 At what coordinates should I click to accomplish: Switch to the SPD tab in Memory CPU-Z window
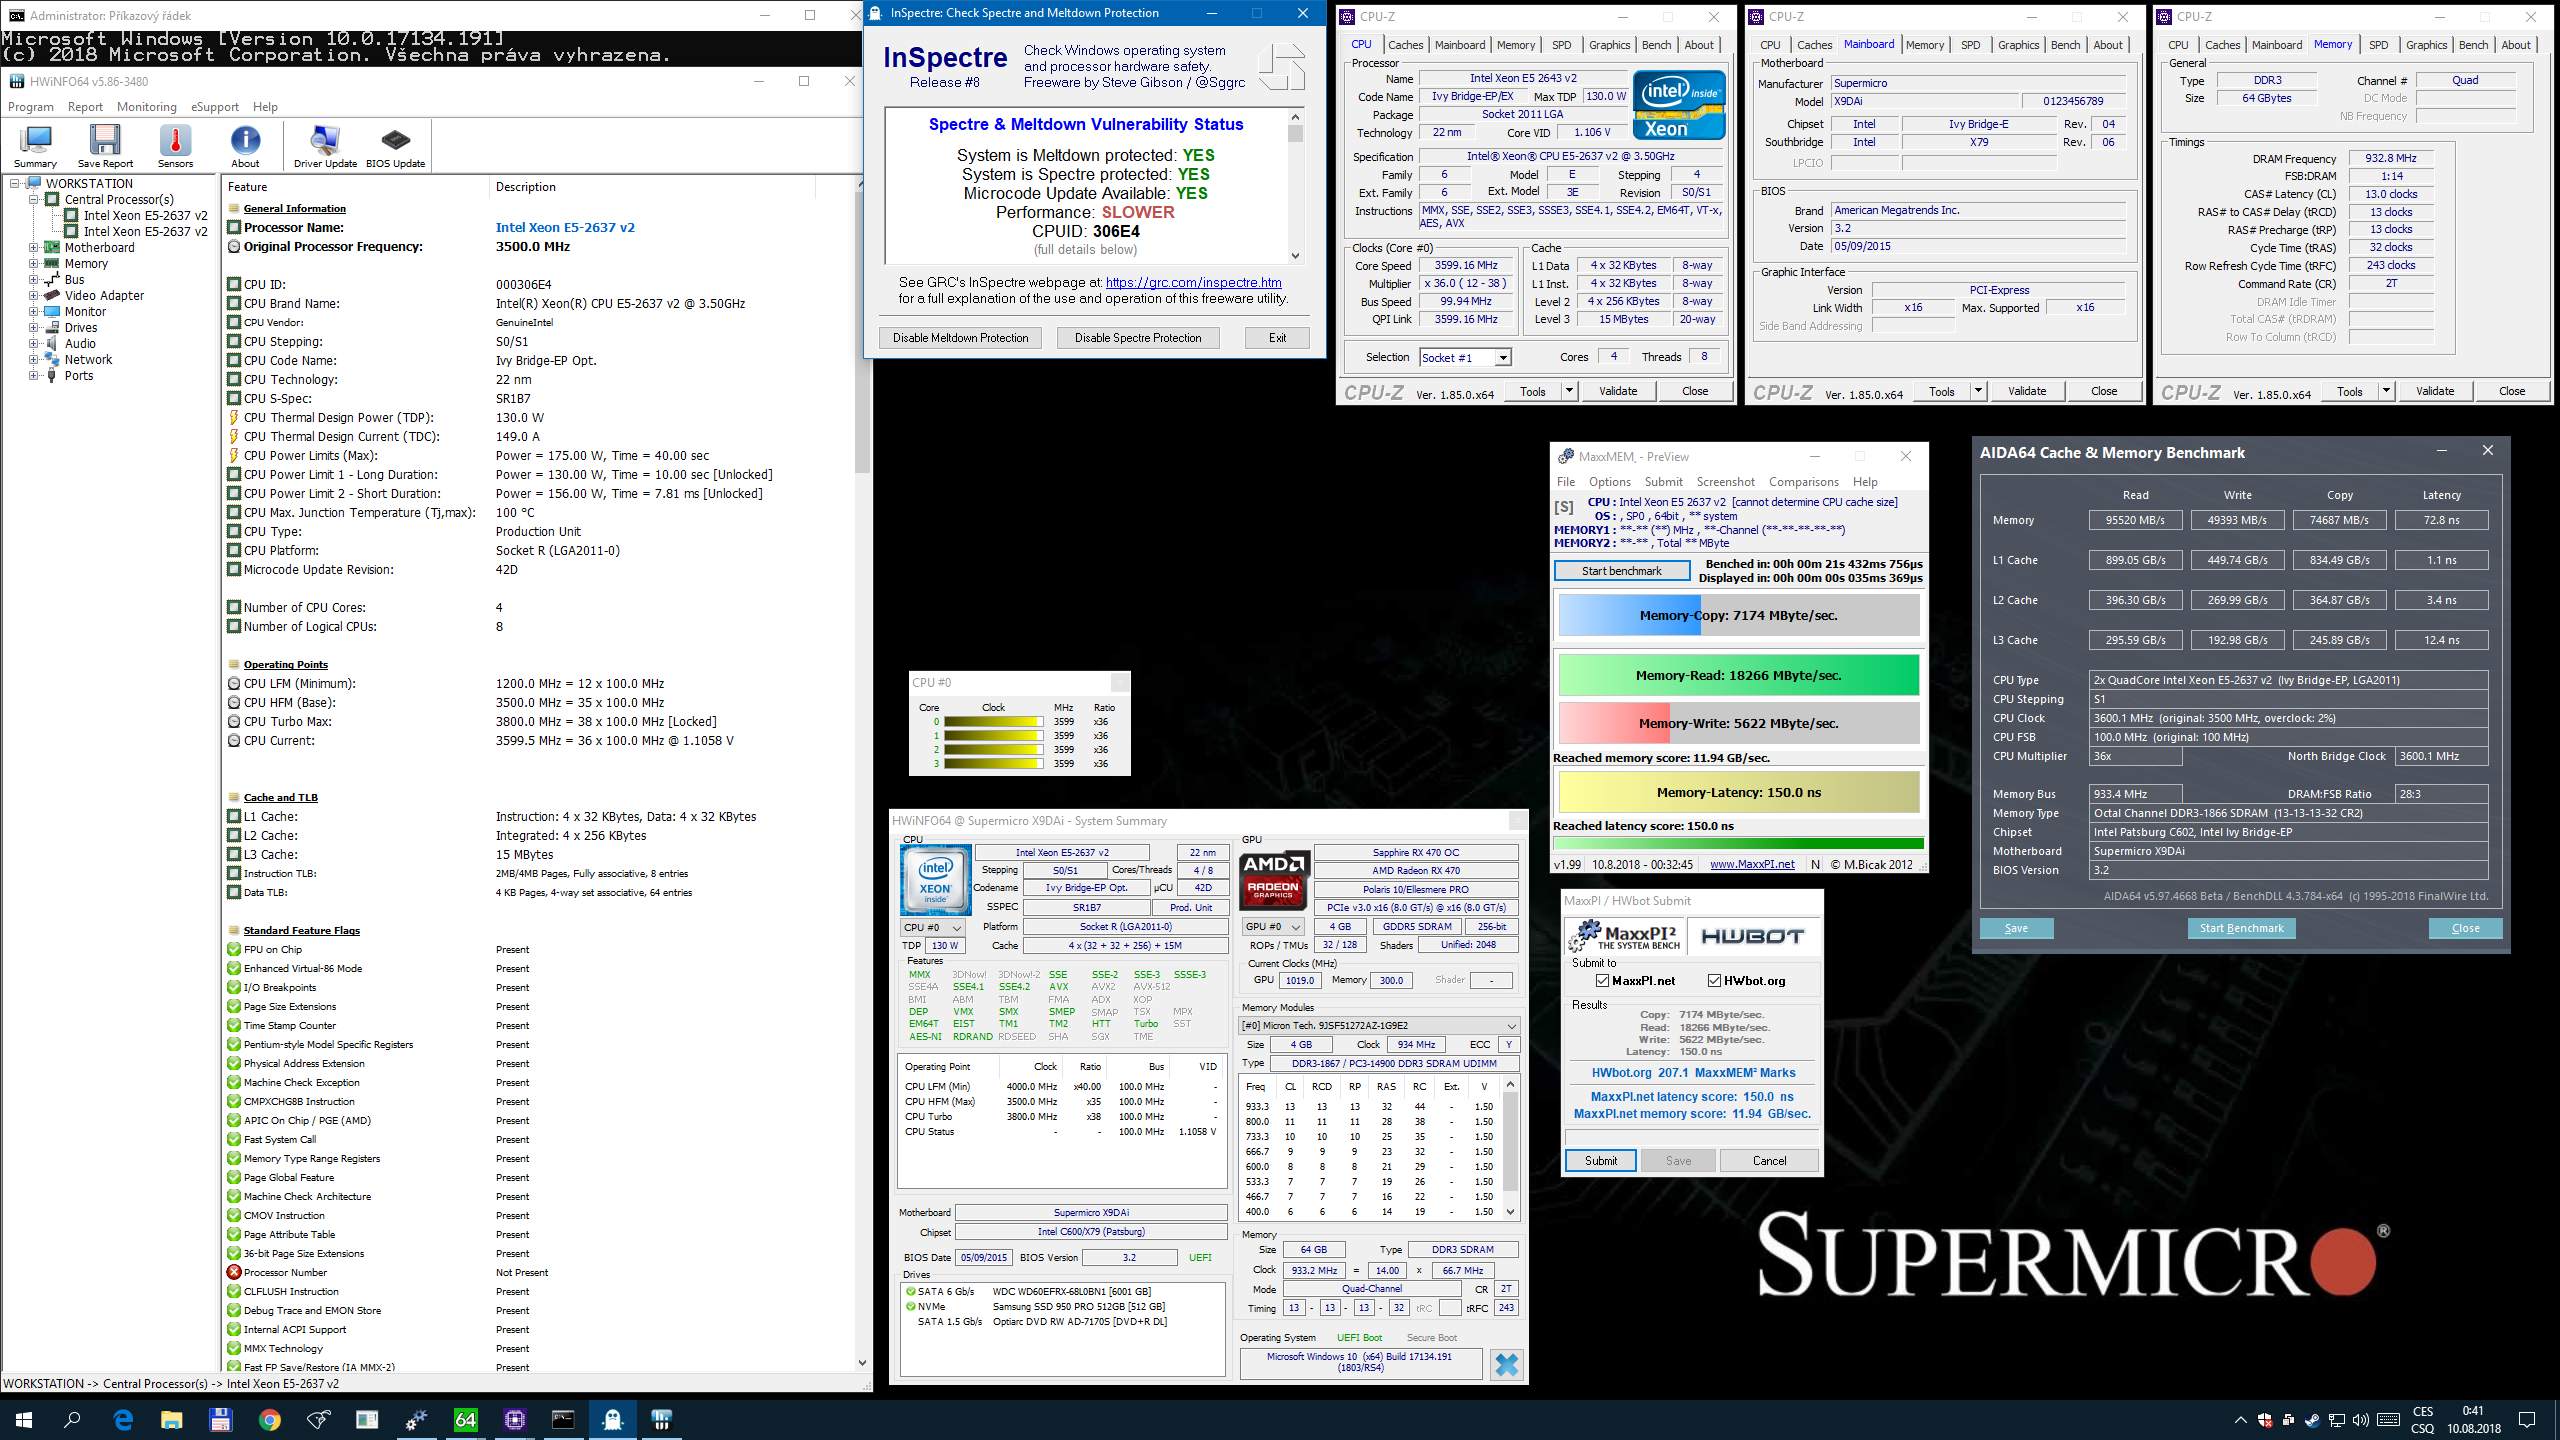(2379, 45)
